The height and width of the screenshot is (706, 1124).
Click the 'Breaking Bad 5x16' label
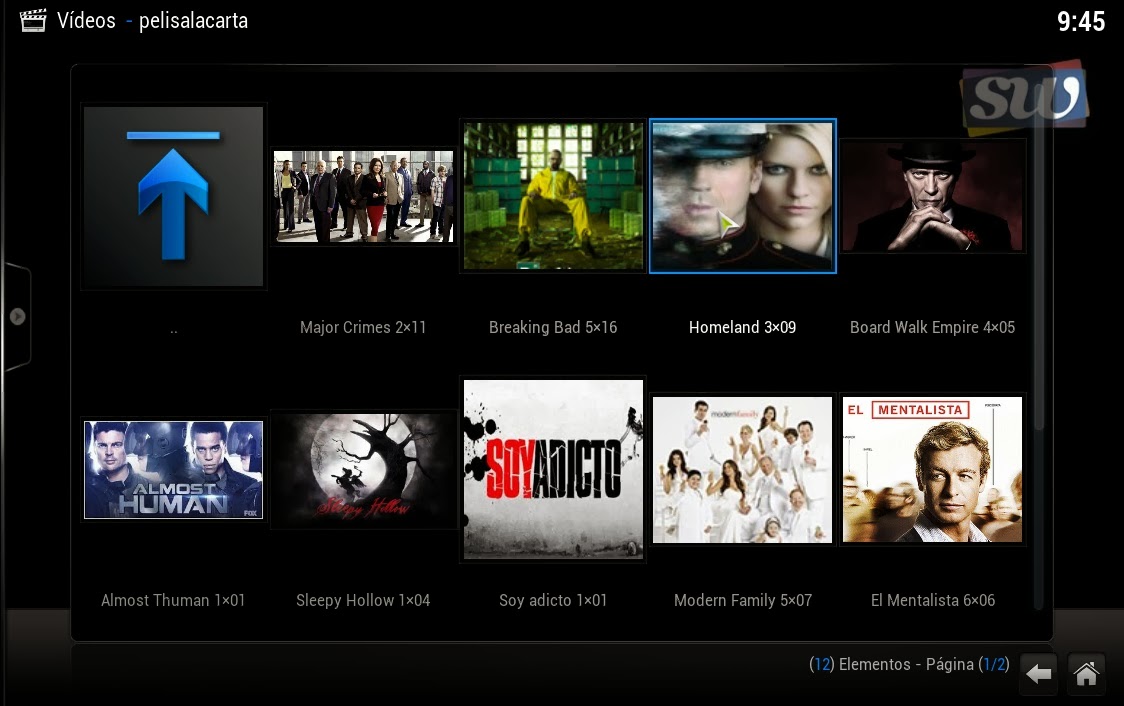coord(553,328)
